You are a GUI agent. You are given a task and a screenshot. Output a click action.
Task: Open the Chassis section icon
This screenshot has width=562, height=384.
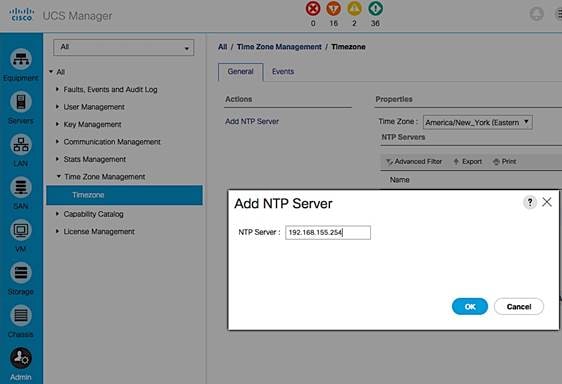click(21, 315)
